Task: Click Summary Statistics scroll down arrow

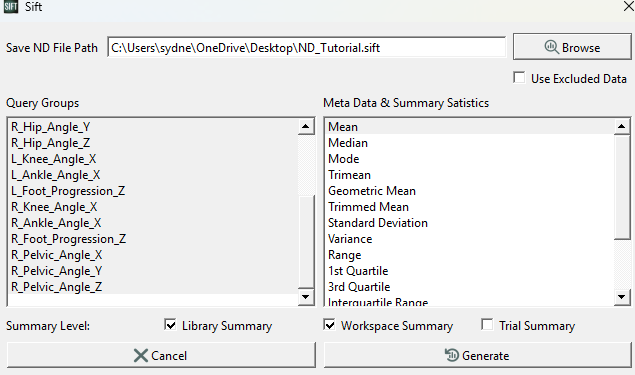Action: pyautogui.click(x=622, y=297)
